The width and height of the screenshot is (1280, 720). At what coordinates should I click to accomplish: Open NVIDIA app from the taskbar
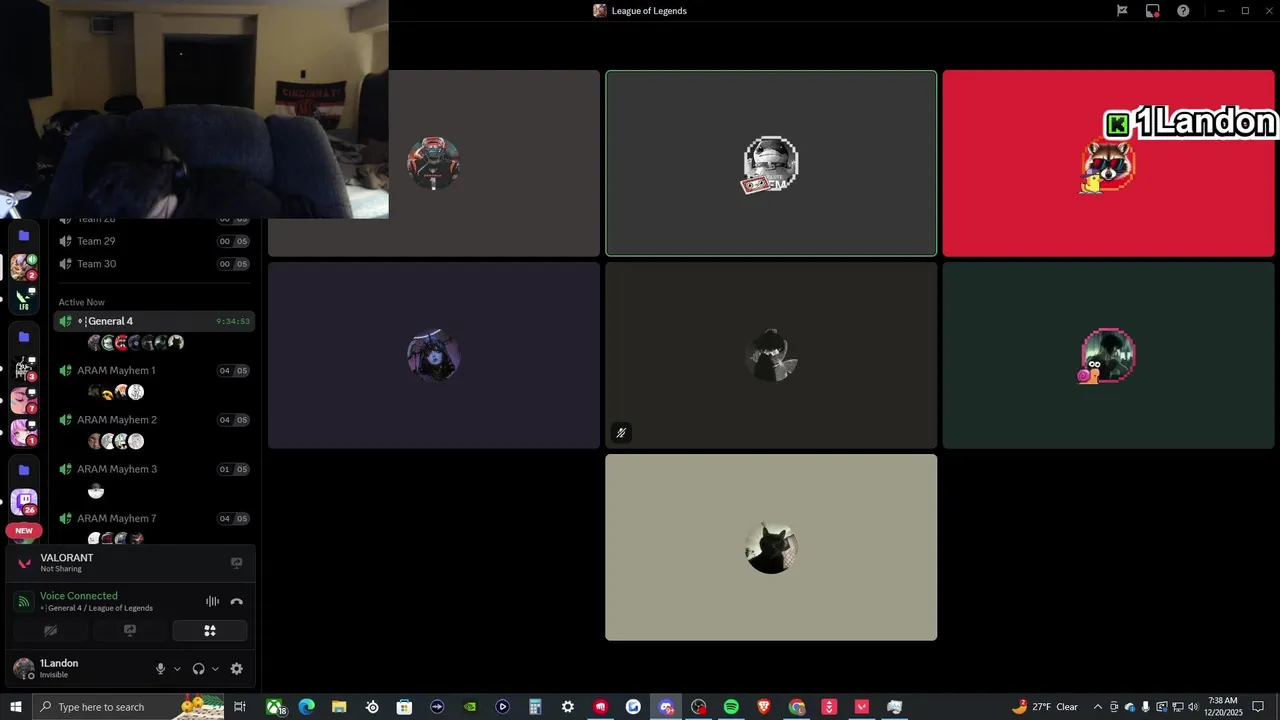[x=470, y=707]
